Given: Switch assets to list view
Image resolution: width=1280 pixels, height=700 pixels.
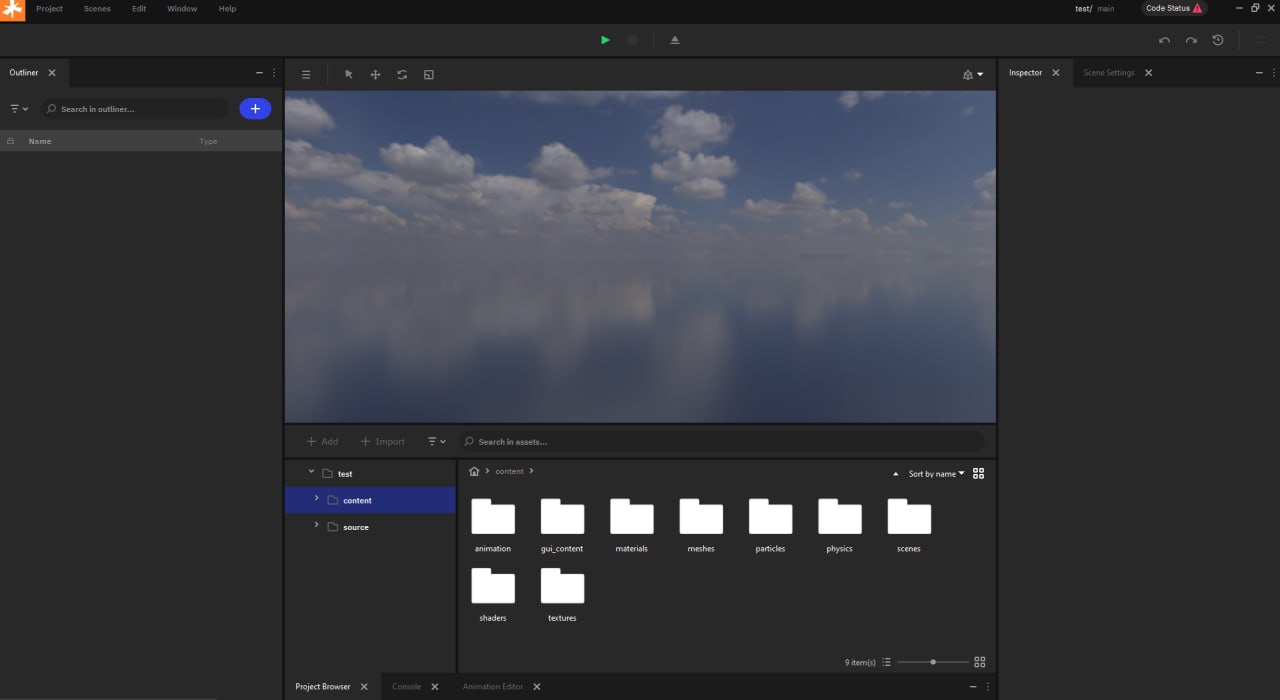Looking at the screenshot, I should click(886, 662).
